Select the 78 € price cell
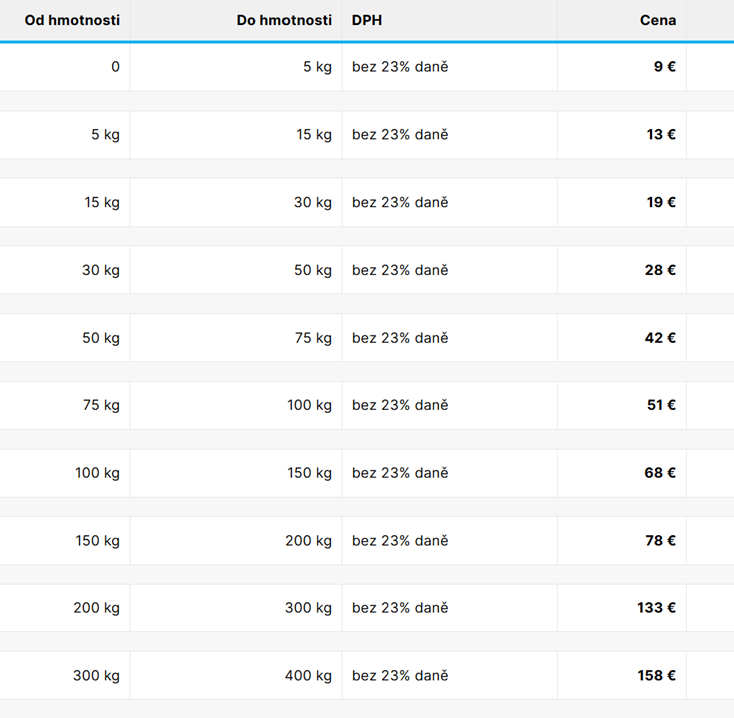This screenshot has width=734, height=718. (x=660, y=541)
